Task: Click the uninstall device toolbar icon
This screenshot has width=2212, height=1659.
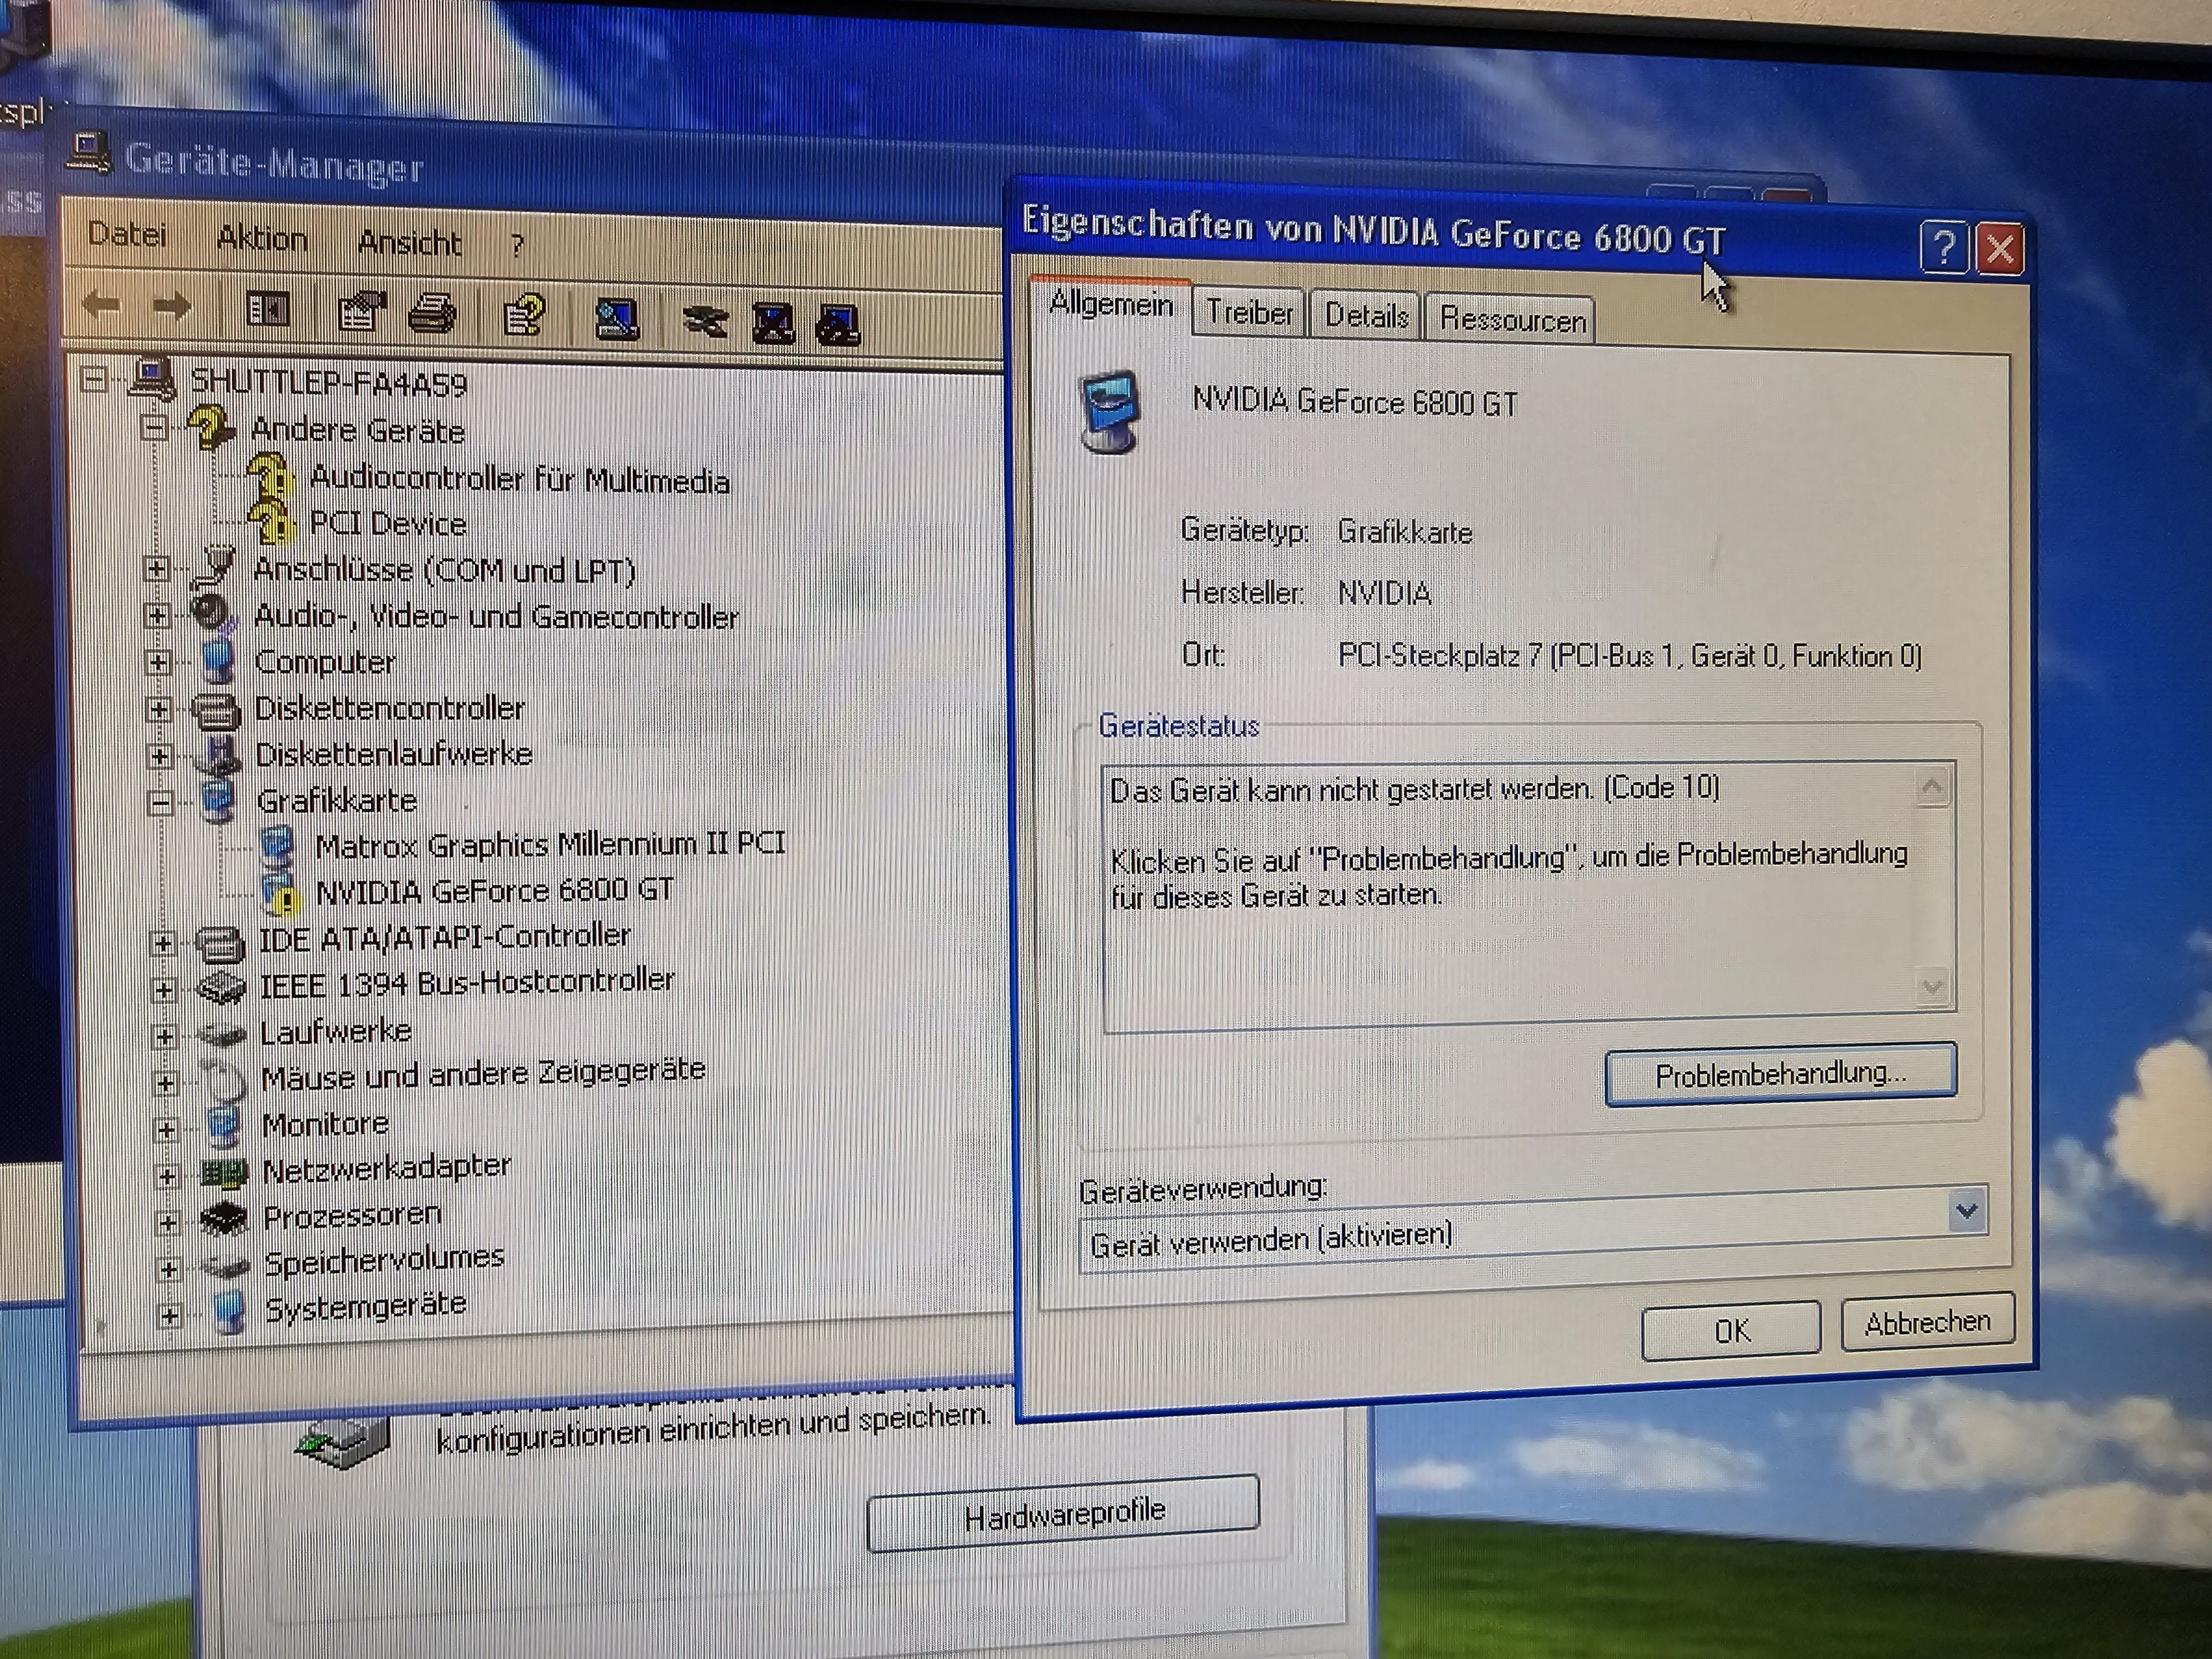Action: point(773,323)
